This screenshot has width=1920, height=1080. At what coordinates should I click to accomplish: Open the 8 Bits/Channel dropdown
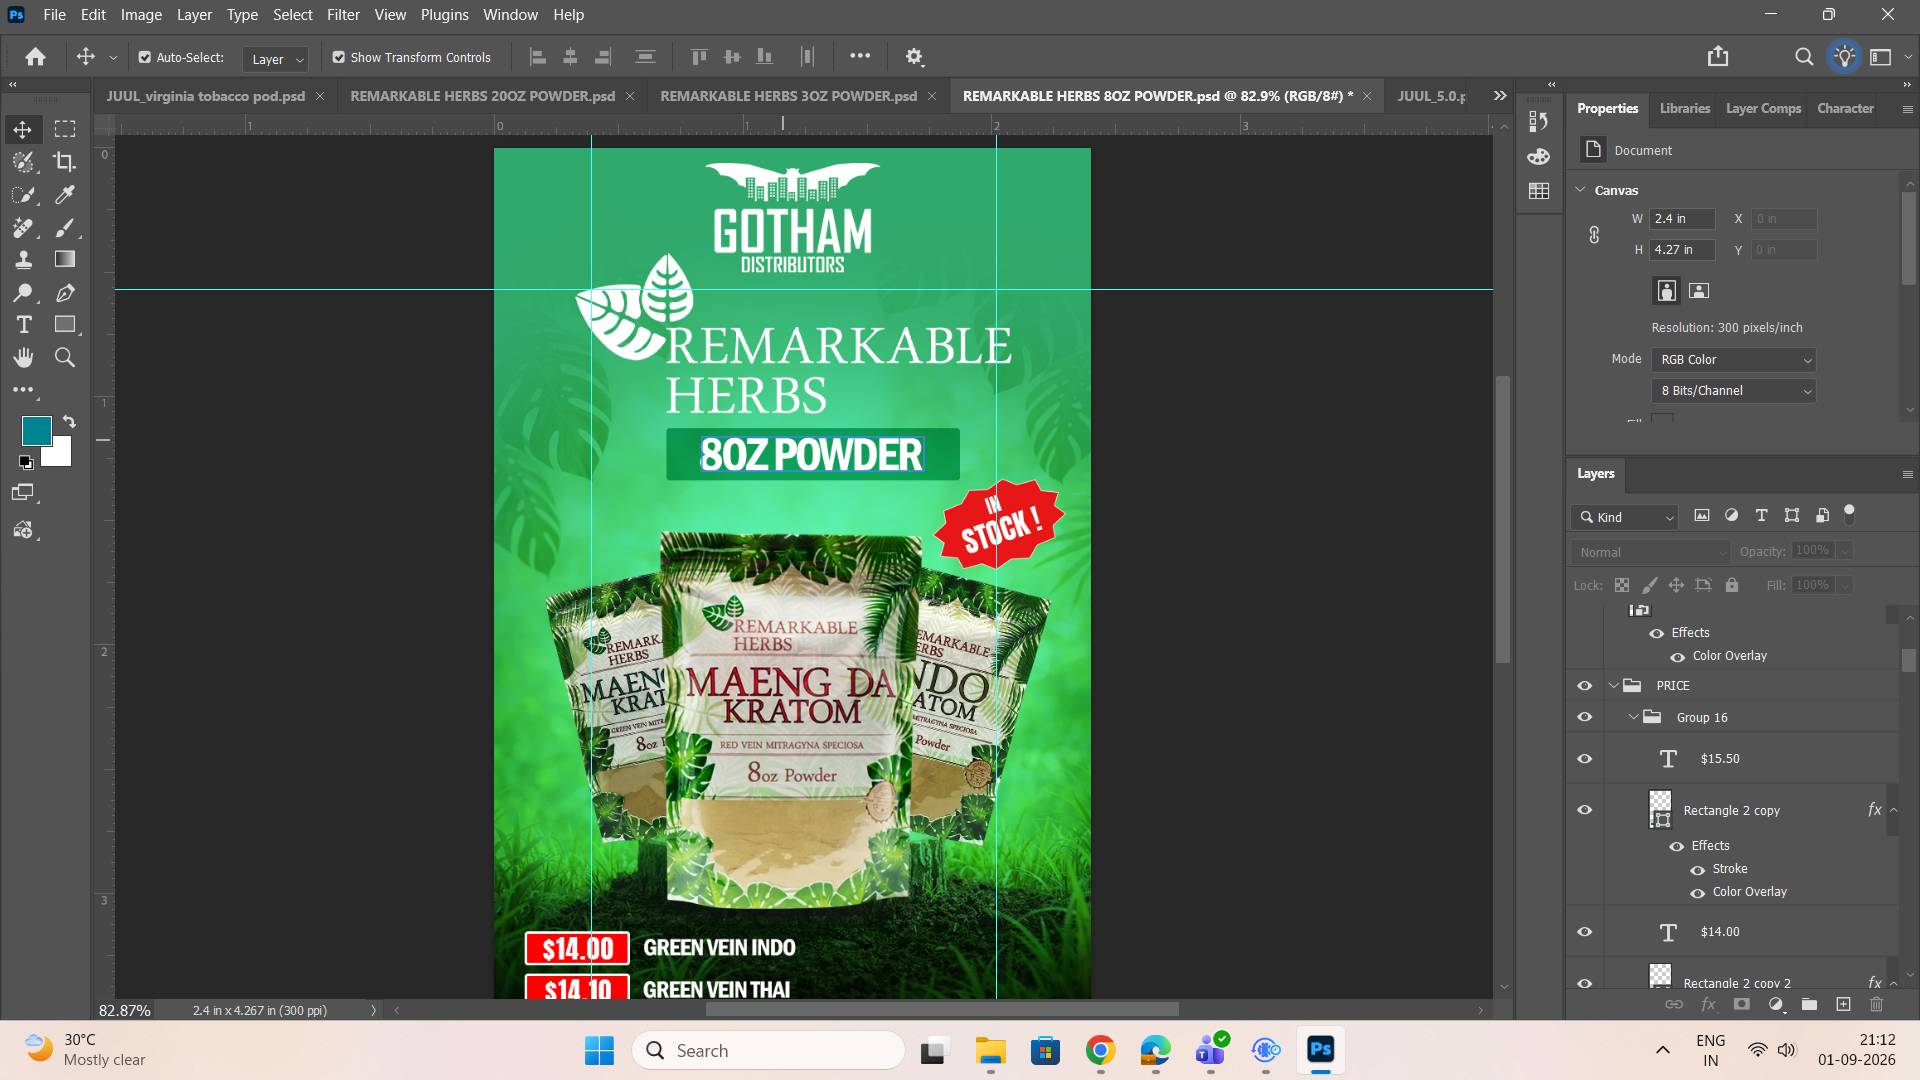pyautogui.click(x=1733, y=391)
